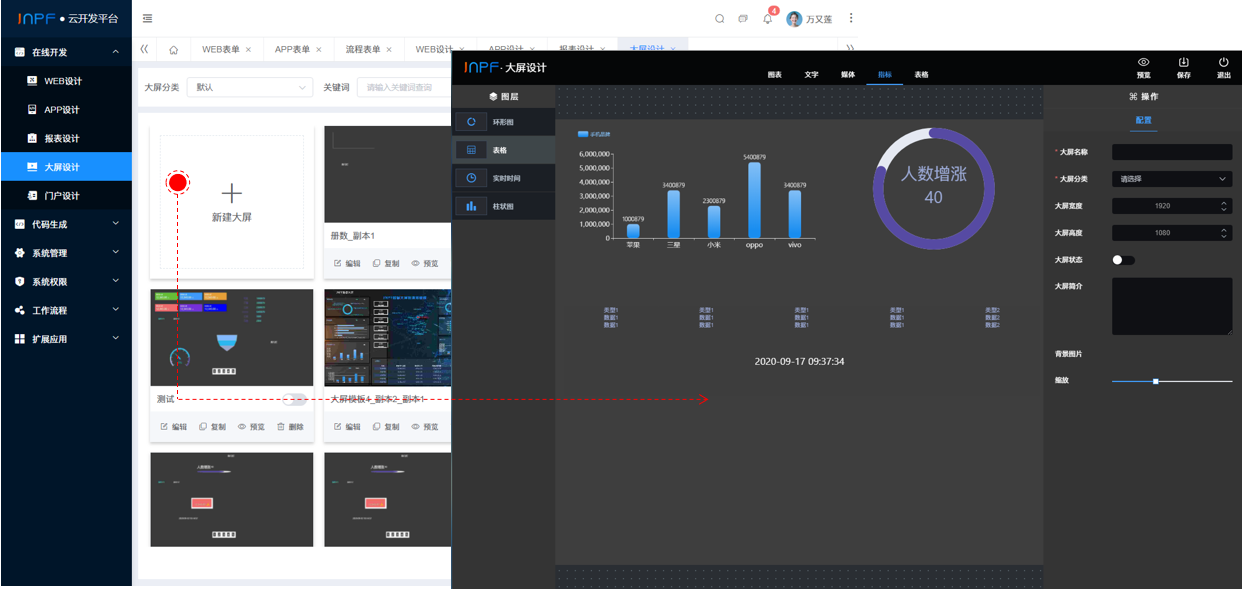Image resolution: width=1242 pixels, height=589 pixels.
Task: Select the 配置 tab in operation panel
Action: (x=1144, y=120)
